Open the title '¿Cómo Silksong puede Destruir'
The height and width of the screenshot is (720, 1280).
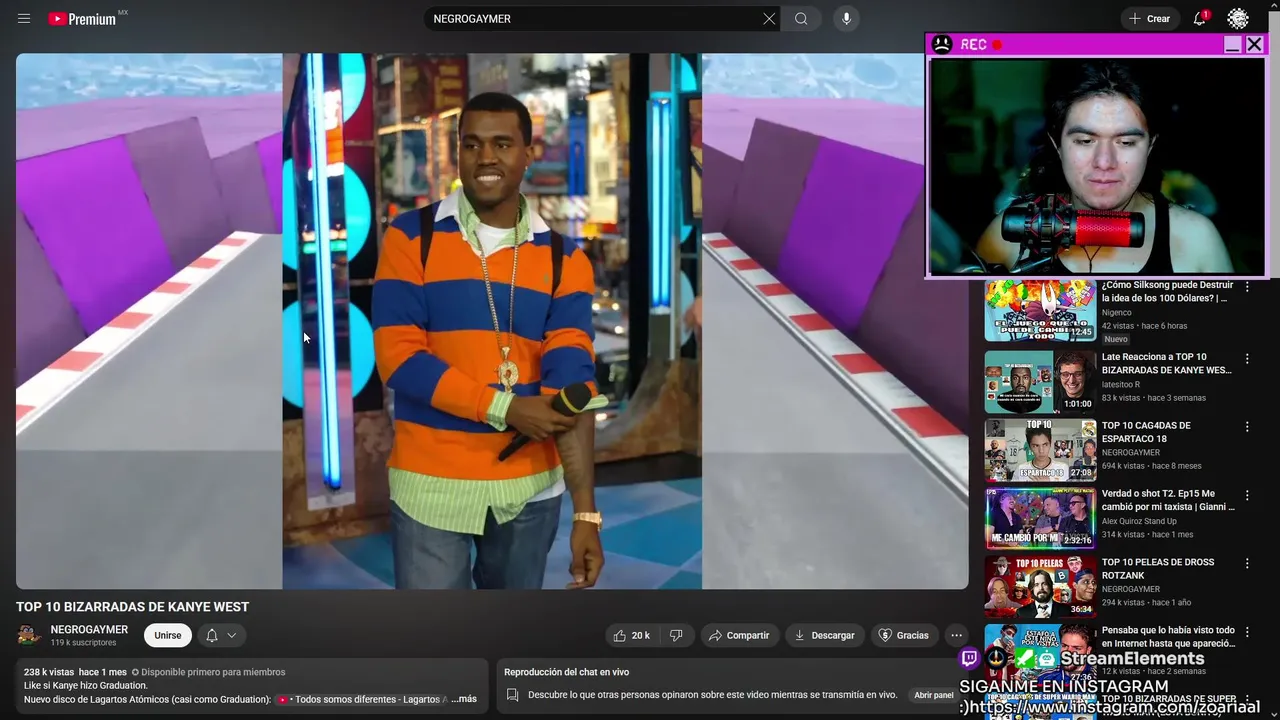pyautogui.click(x=1167, y=291)
